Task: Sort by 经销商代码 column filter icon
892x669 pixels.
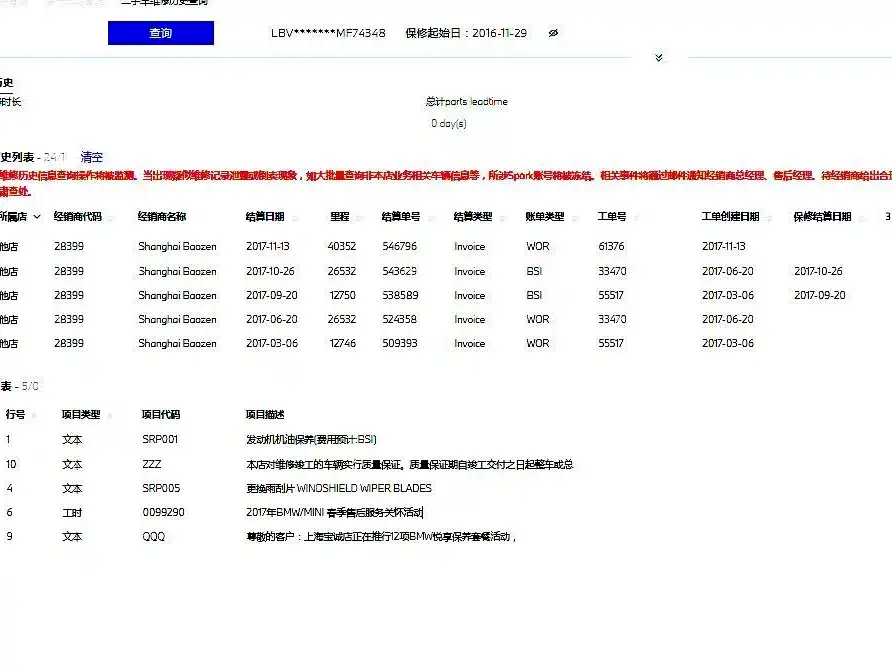Action: click(x=112, y=218)
